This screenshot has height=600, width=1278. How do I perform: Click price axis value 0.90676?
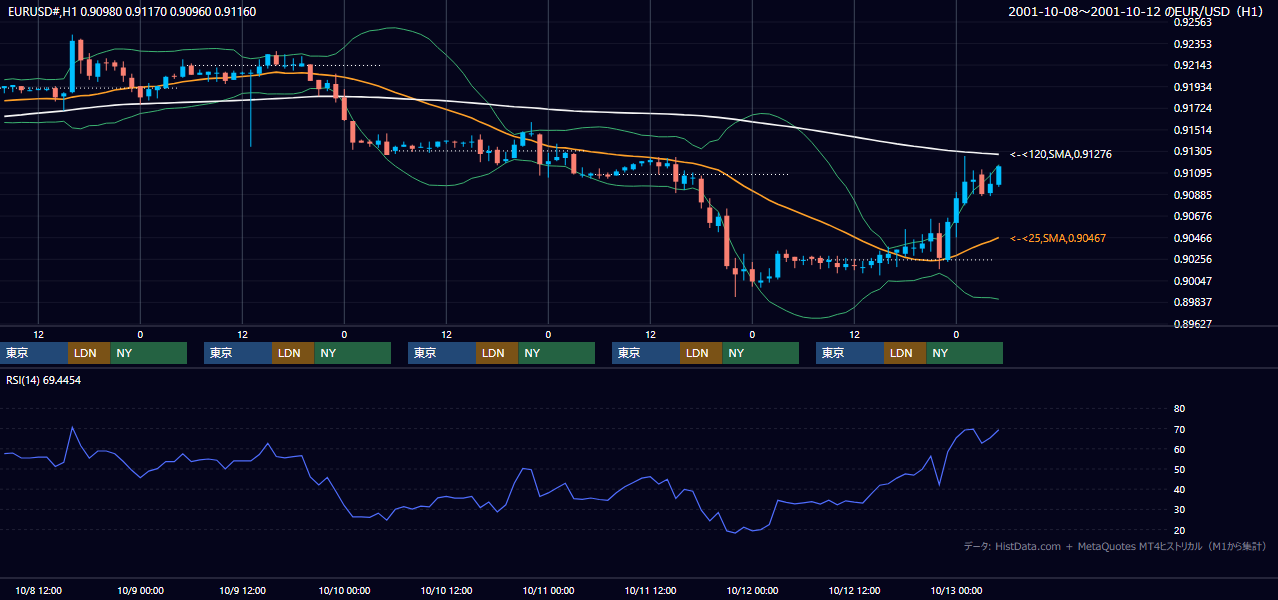[x=1192, y=216]
